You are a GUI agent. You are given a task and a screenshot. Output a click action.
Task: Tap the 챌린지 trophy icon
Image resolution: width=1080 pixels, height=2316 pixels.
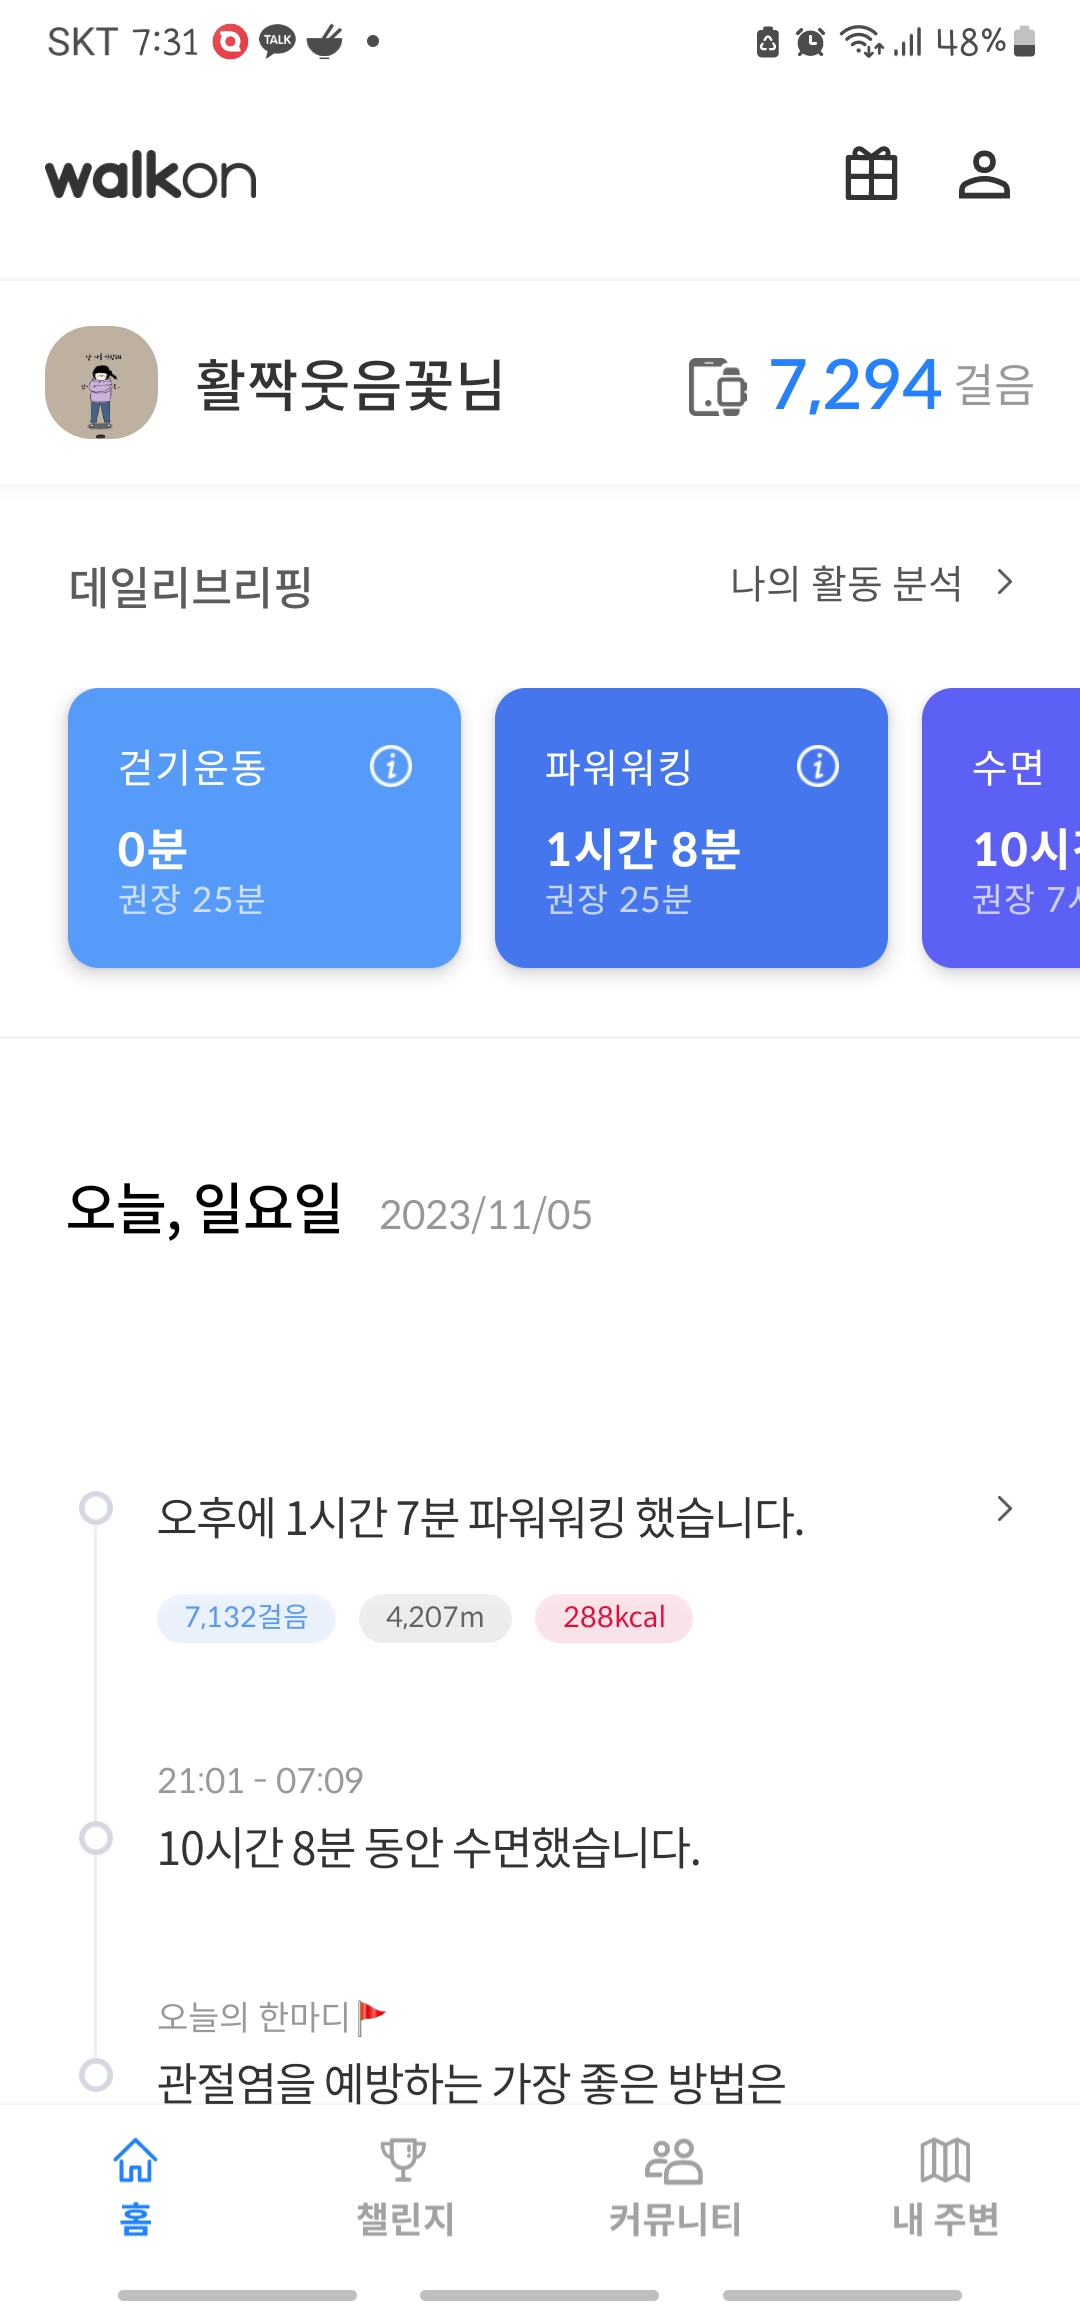[404, 2160]
